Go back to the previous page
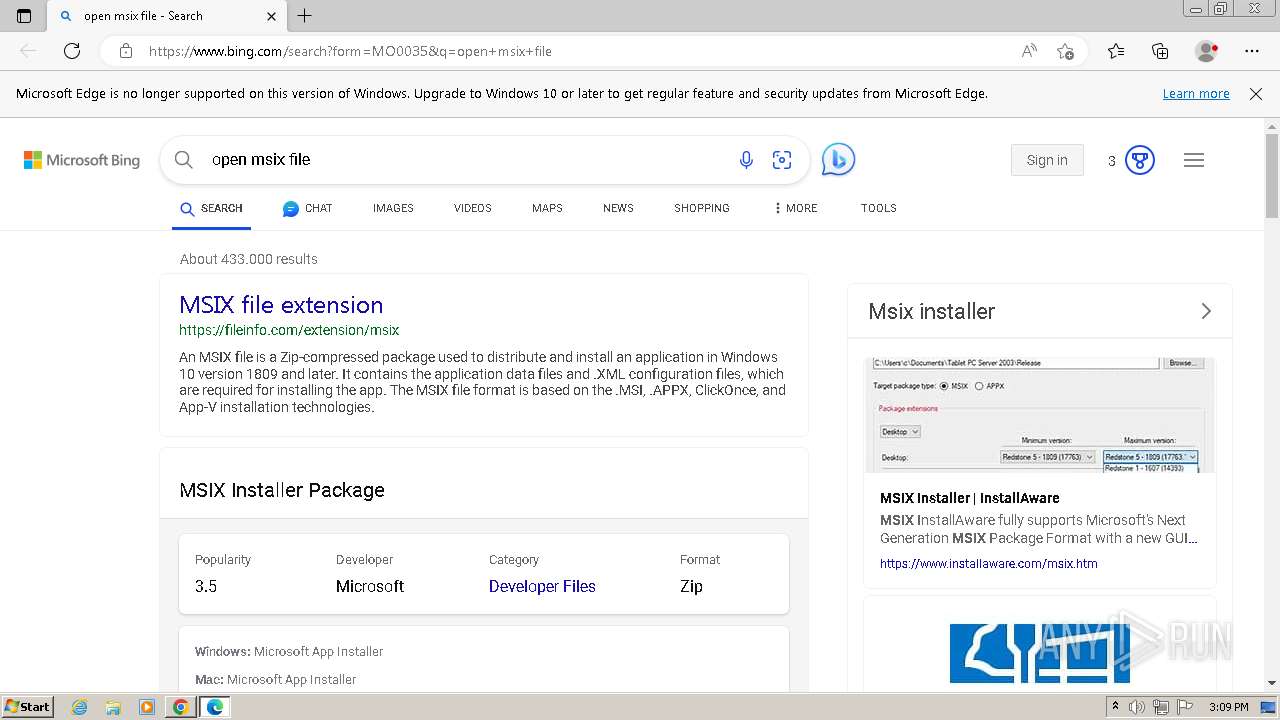This screenshot has width=1280, height=720. [x=28, y=51]
